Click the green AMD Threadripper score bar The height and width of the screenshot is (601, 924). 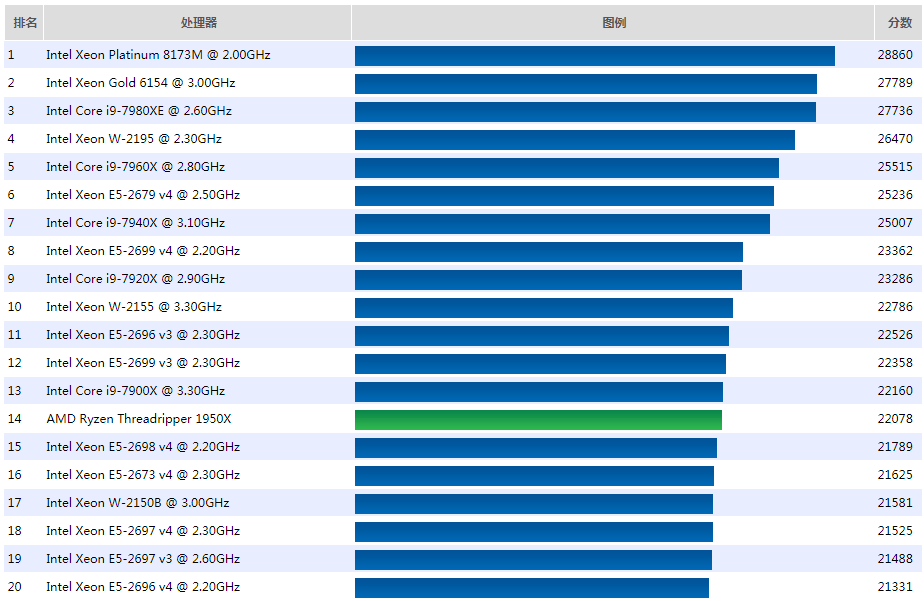[x=538, y=420]
